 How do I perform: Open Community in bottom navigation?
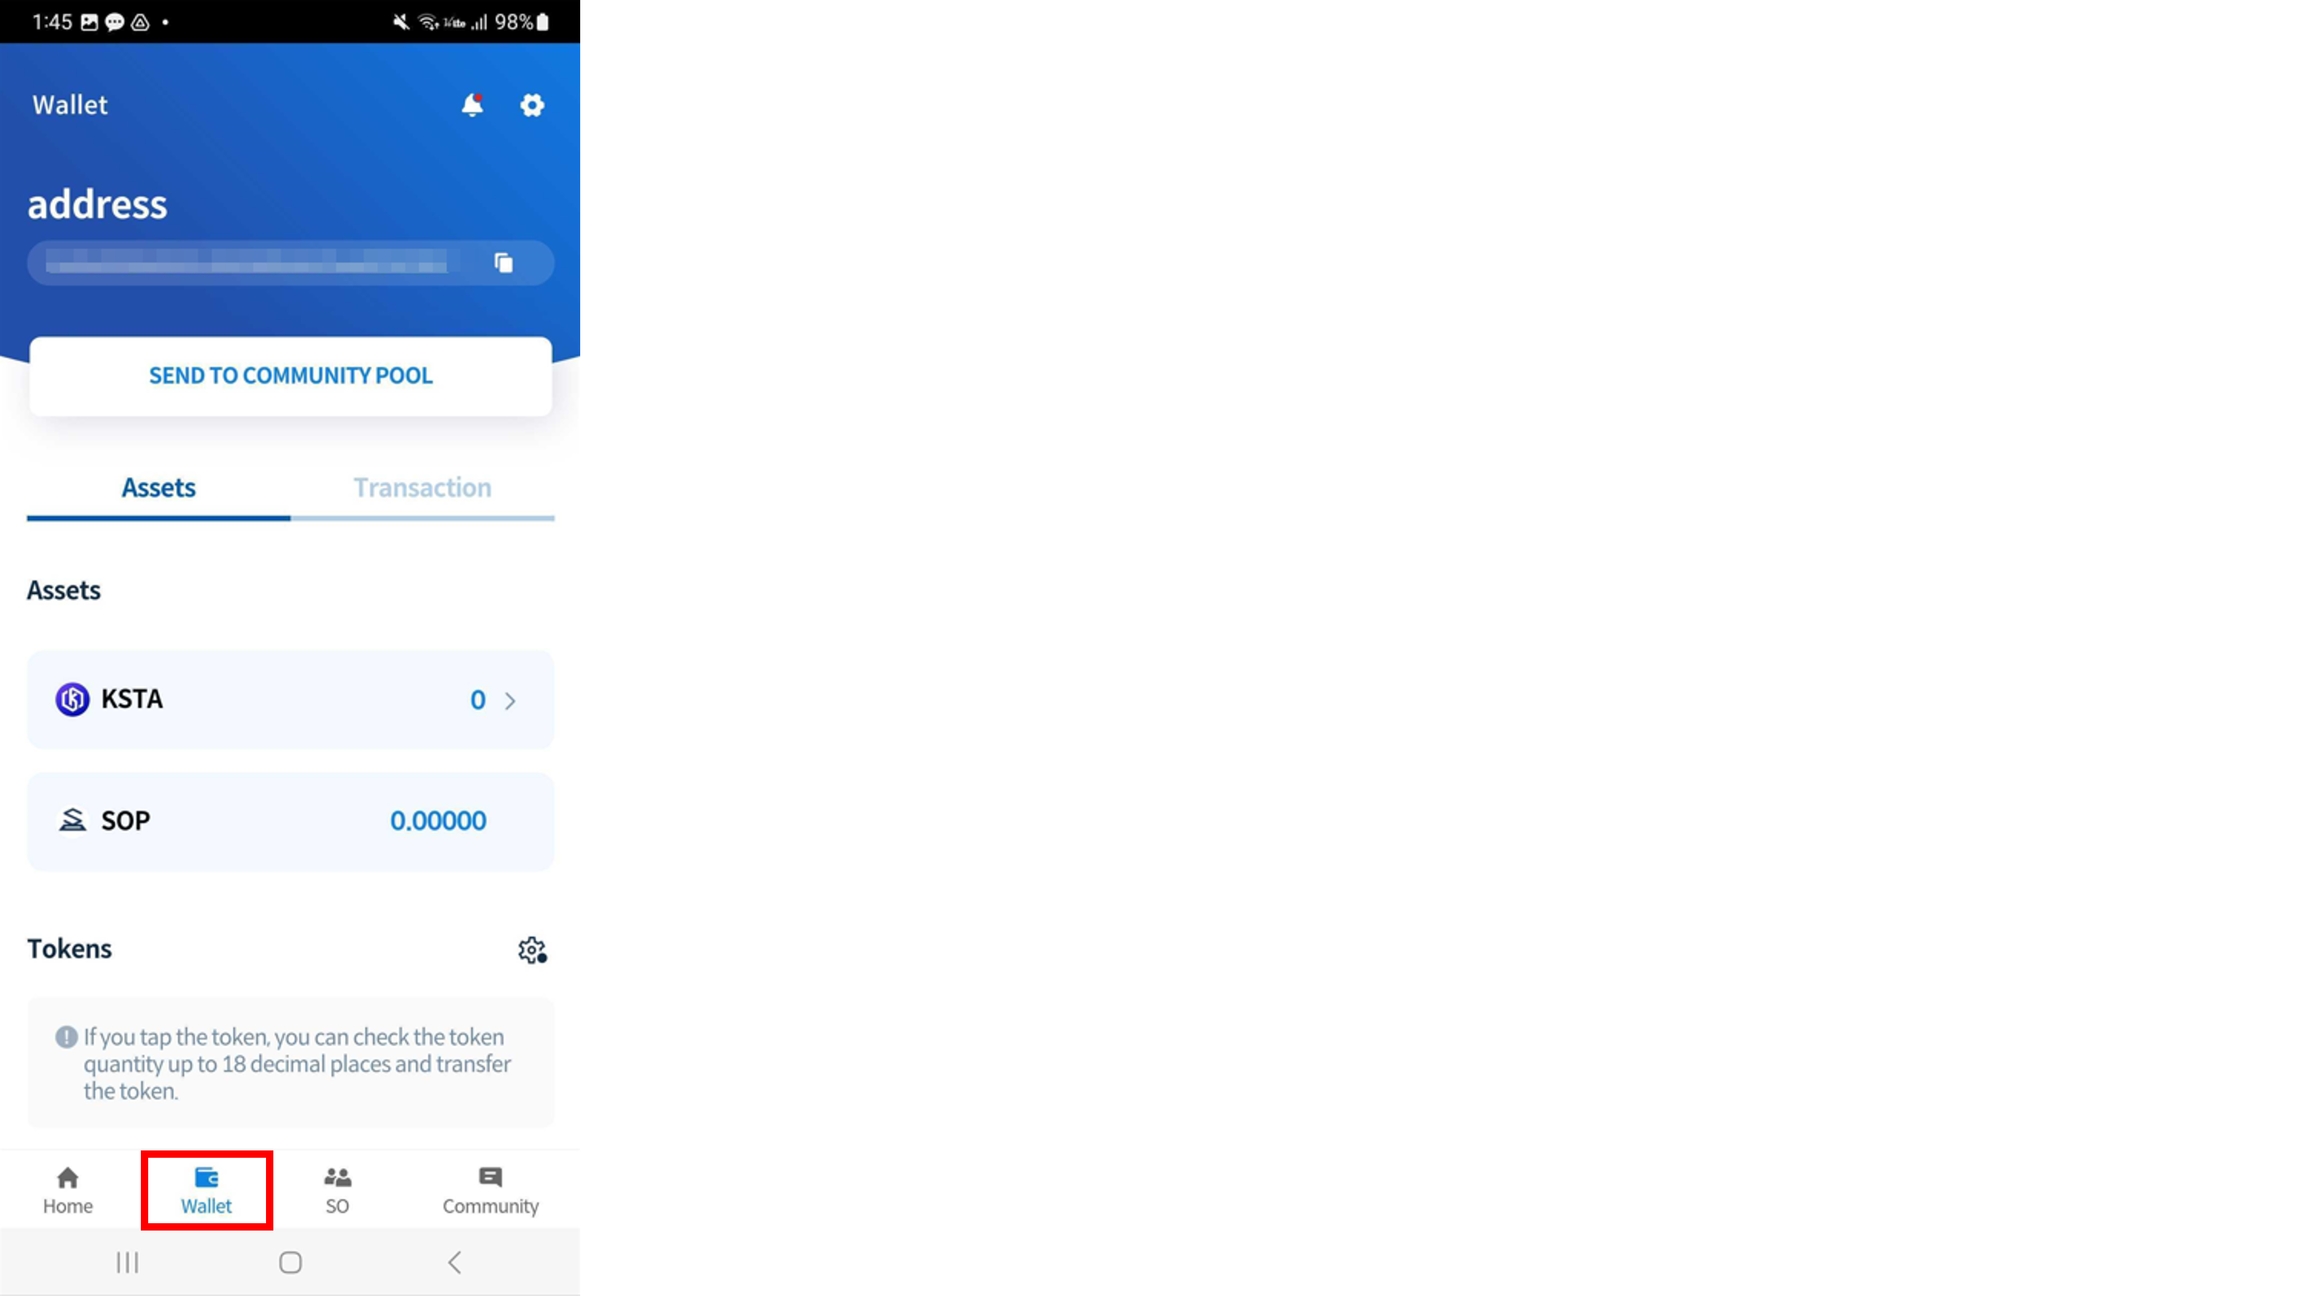[x=490, y=1190]
